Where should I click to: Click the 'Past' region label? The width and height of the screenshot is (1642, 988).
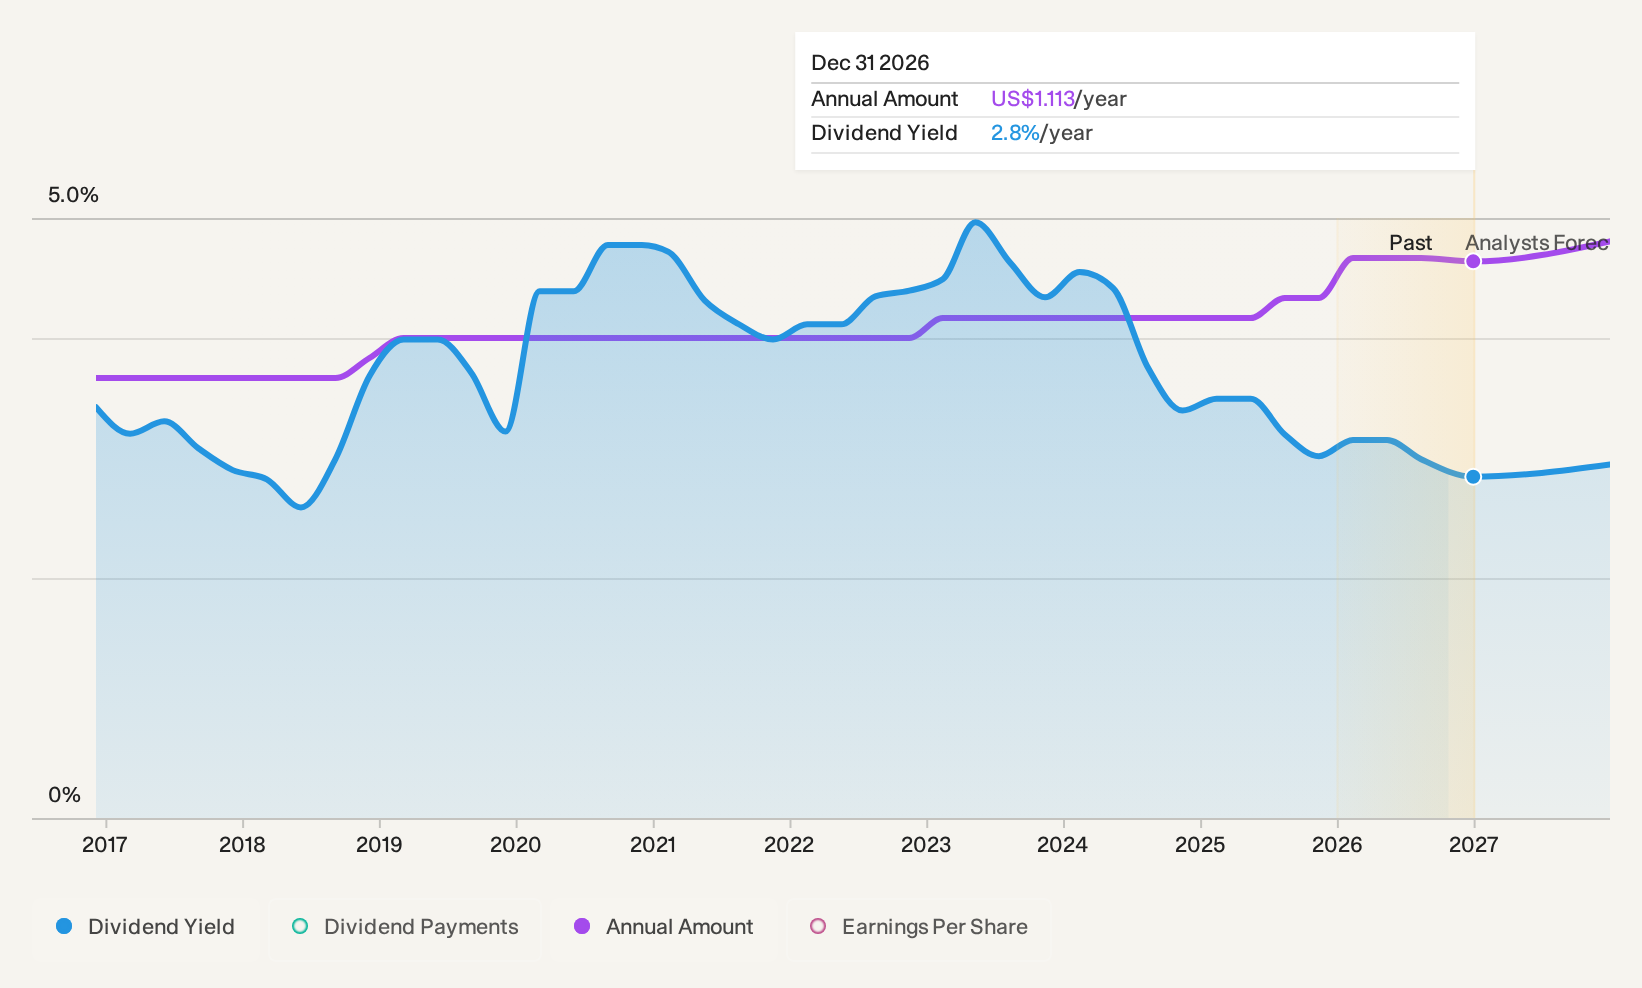[x=1410, y=243]
